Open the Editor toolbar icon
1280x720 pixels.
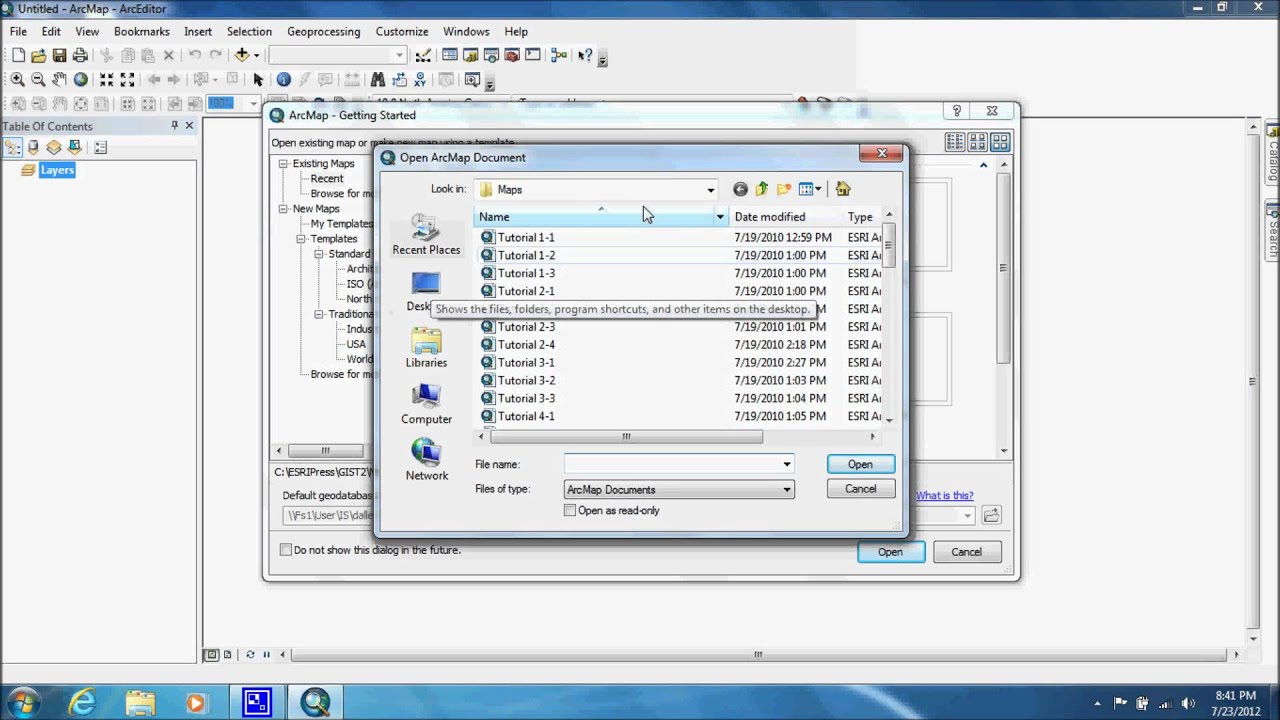(x=423, y=55)
